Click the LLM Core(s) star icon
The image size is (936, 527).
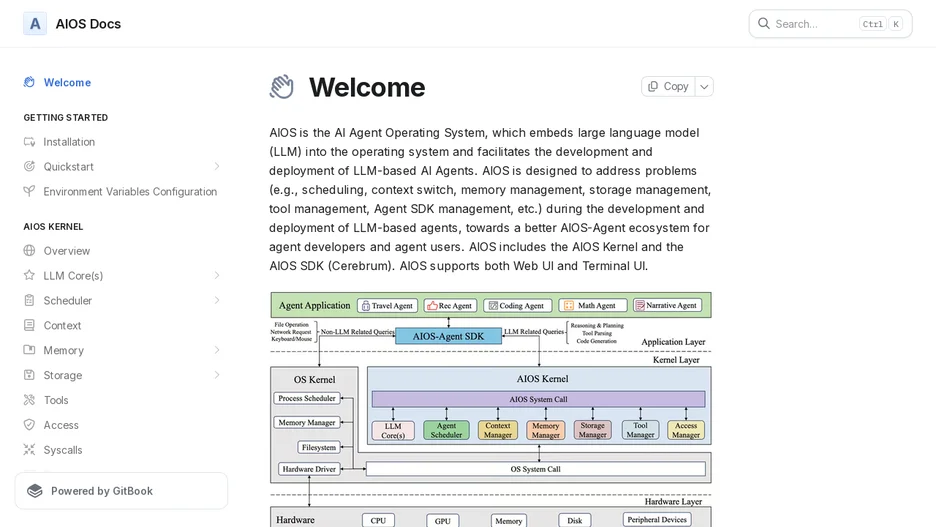pos(29,275)
